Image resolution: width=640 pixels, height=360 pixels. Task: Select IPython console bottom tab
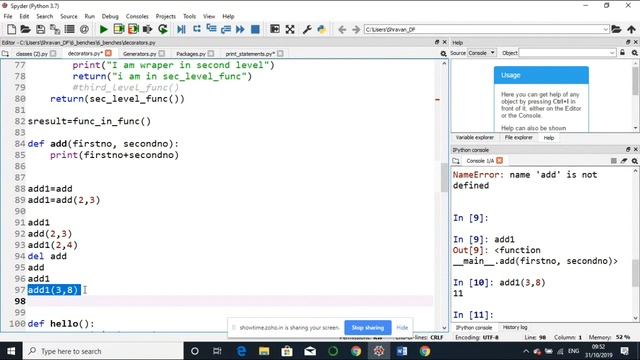473,327
